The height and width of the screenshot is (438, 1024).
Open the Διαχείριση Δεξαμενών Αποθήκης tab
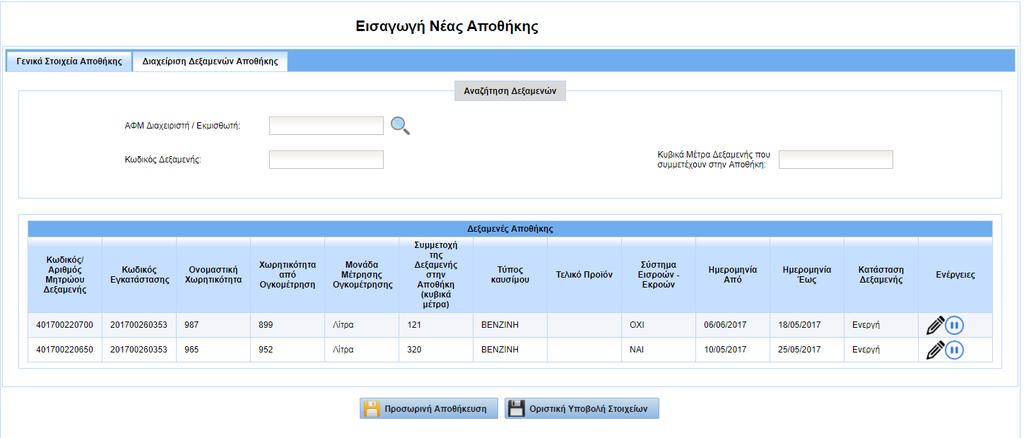pos(210,61)
